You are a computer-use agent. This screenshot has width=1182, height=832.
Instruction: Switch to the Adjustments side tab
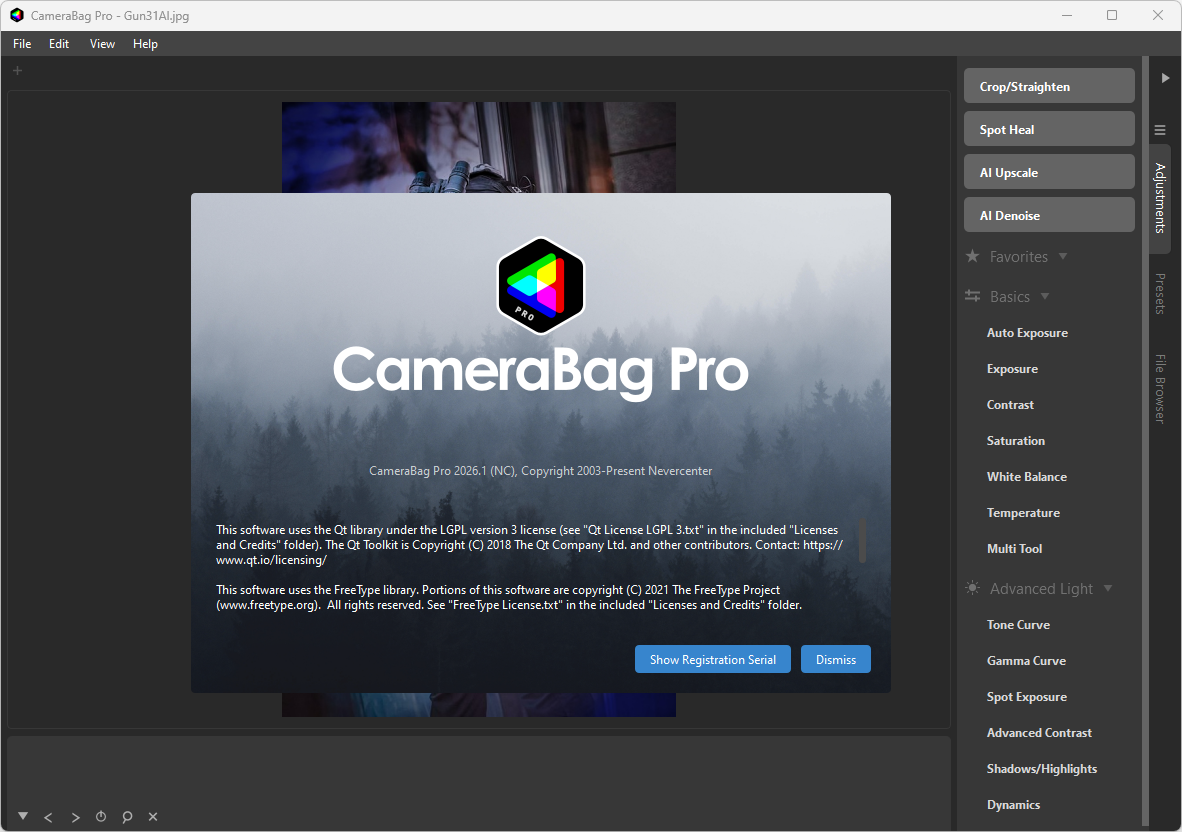(1160, 198)
